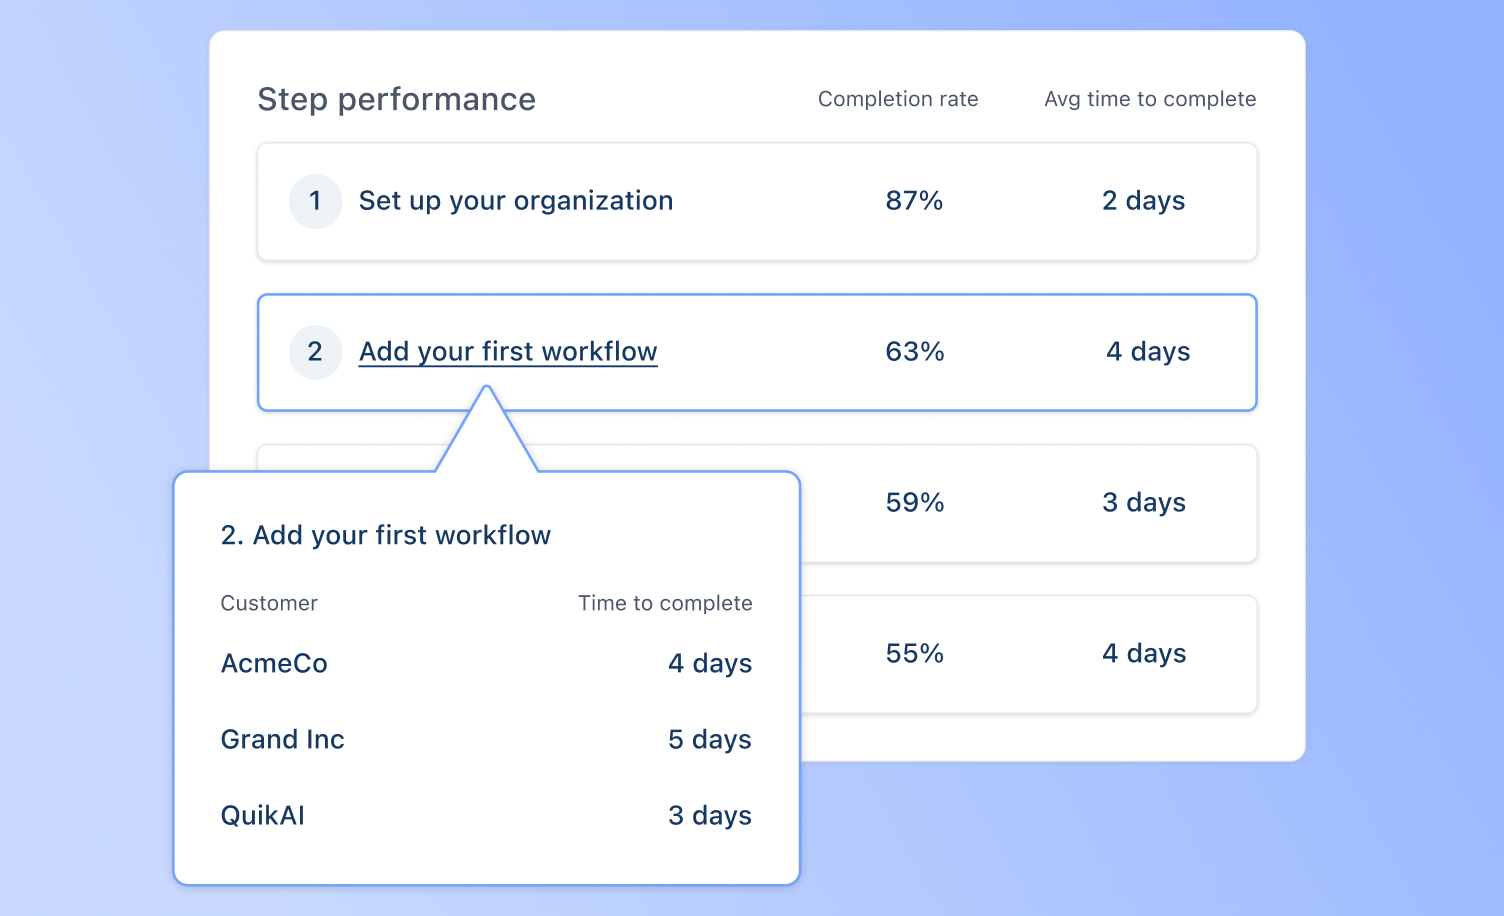Select 'Grand Inc' in the workflow tooltip

click(x=283, y=740)
